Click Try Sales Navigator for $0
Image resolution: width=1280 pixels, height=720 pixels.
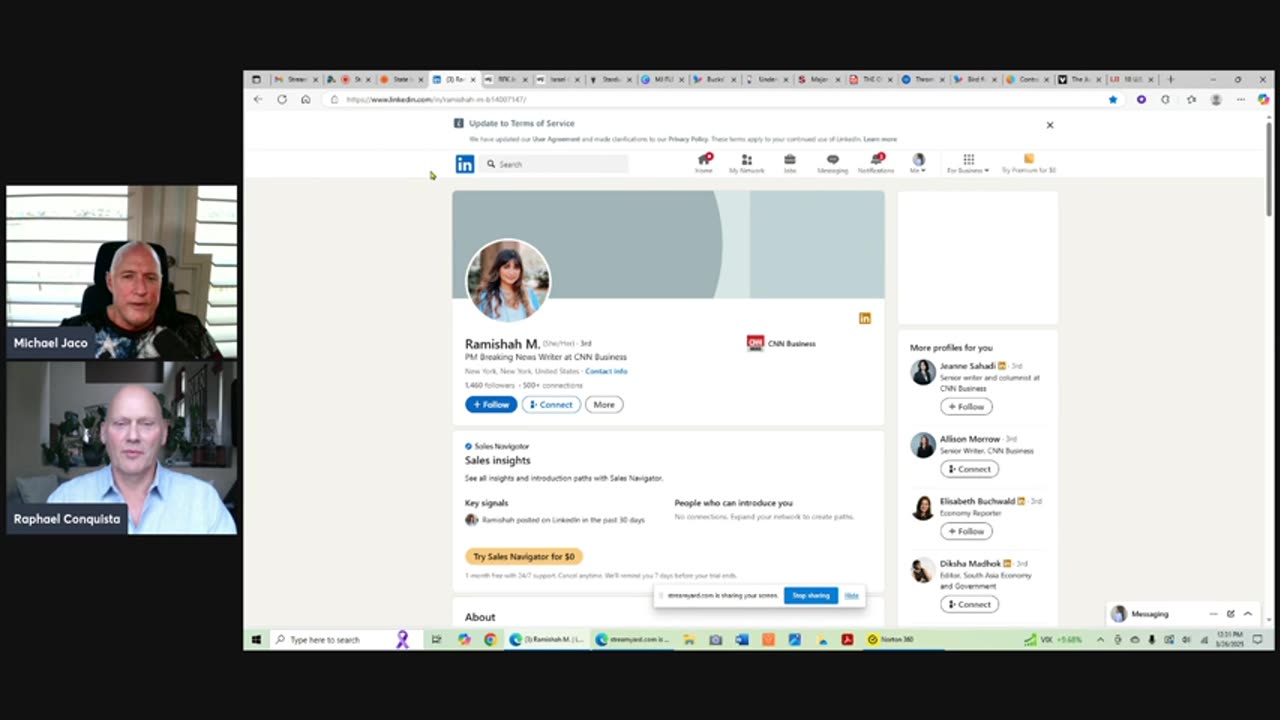pos(524,556)
